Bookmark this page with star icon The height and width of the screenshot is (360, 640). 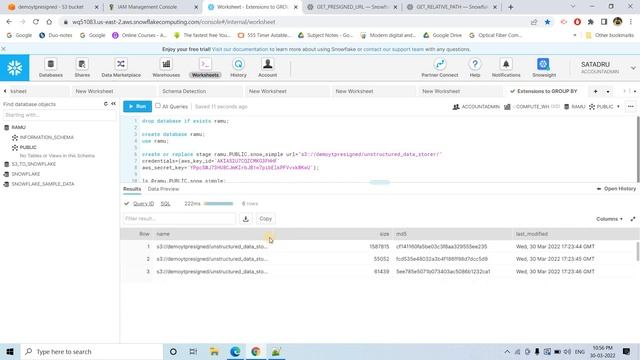[548, 22]
